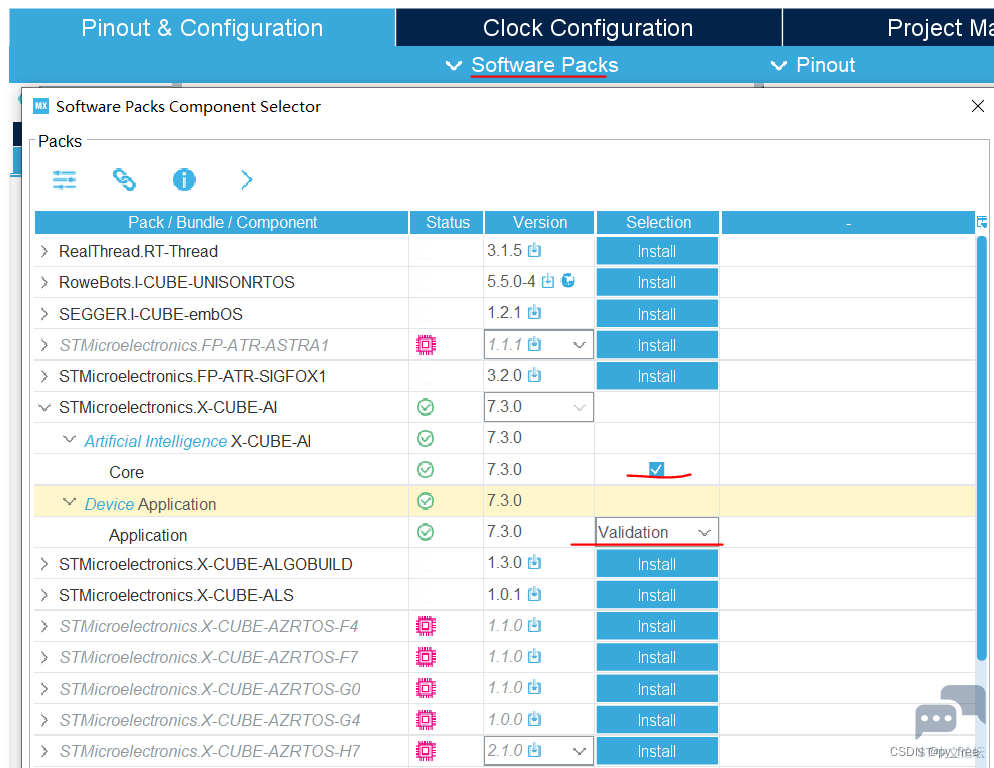Install the X-CUBE-ALS pack
This screenshot has height=768, width=994.
(x=657, y=595)
